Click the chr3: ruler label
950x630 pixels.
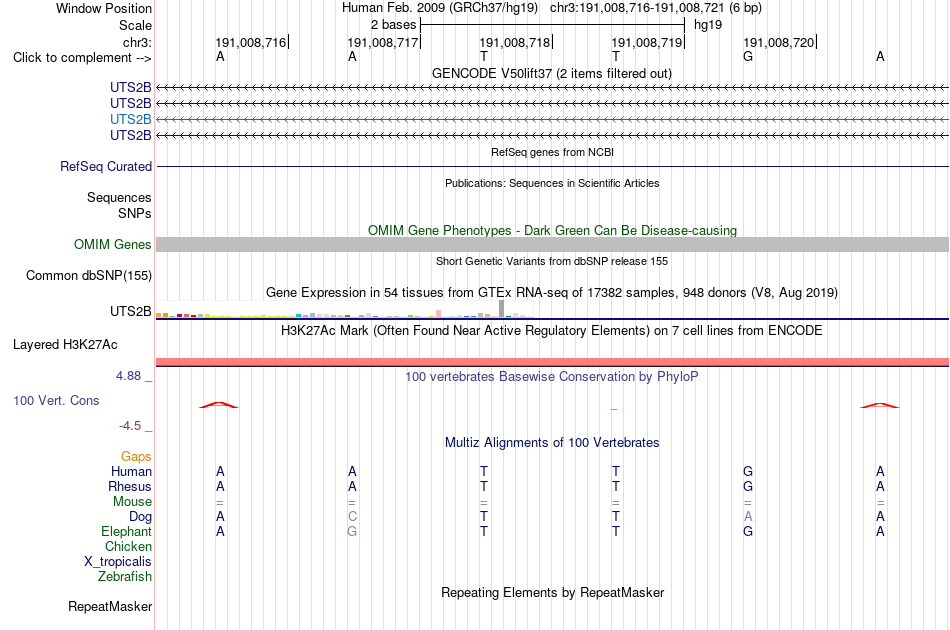(x=137, y=42)
